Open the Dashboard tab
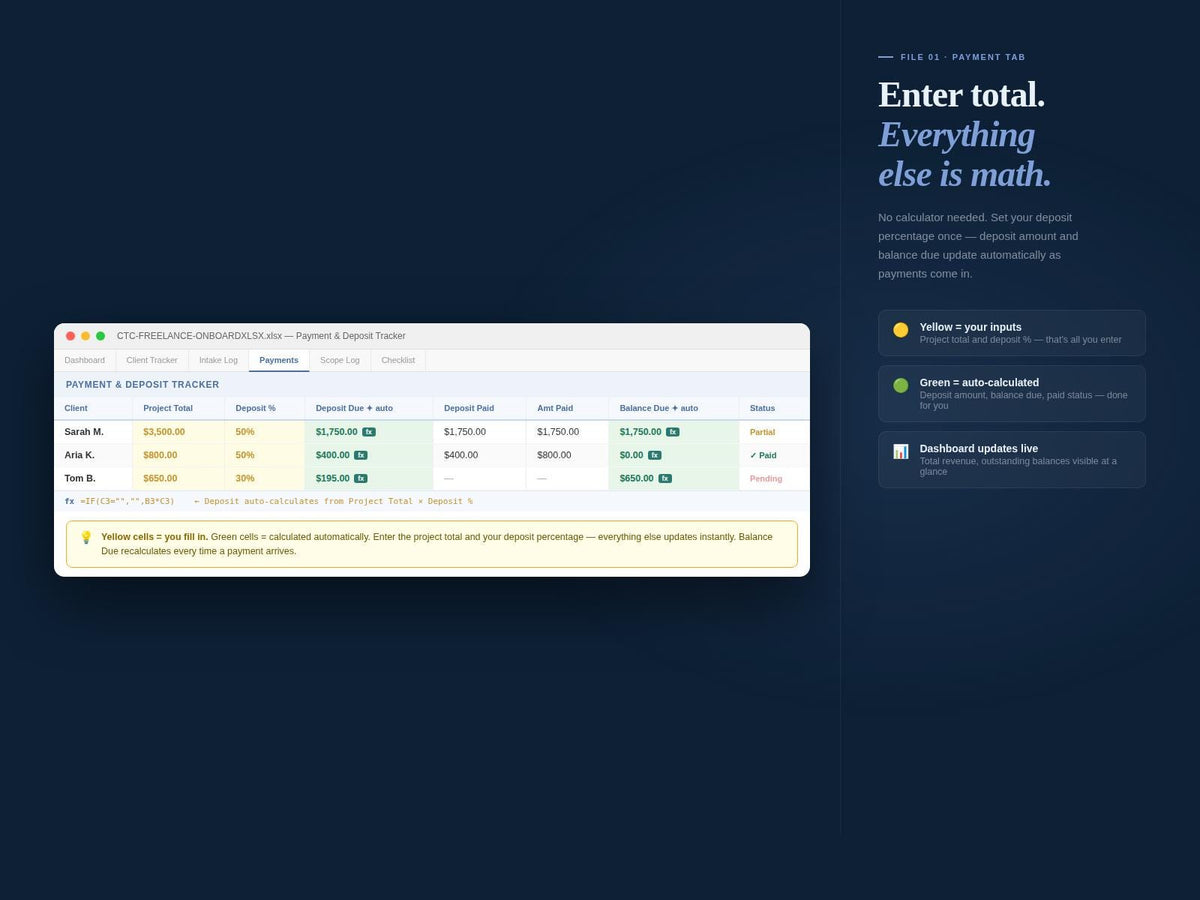The image size is (1200, 900). pyautogui.click(x=85, y=360)
